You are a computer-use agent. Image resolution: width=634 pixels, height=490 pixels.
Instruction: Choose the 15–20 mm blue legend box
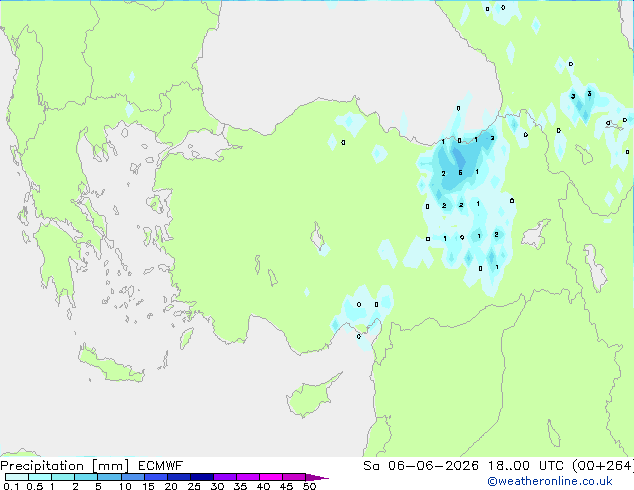pos(155,477)
